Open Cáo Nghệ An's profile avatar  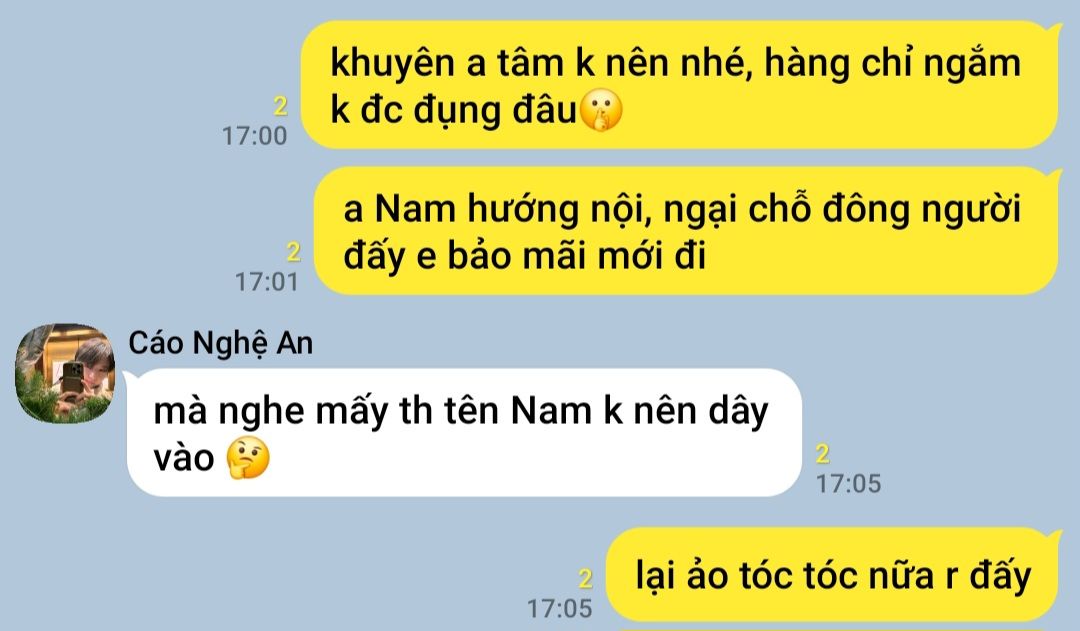(x=65, y=373)
